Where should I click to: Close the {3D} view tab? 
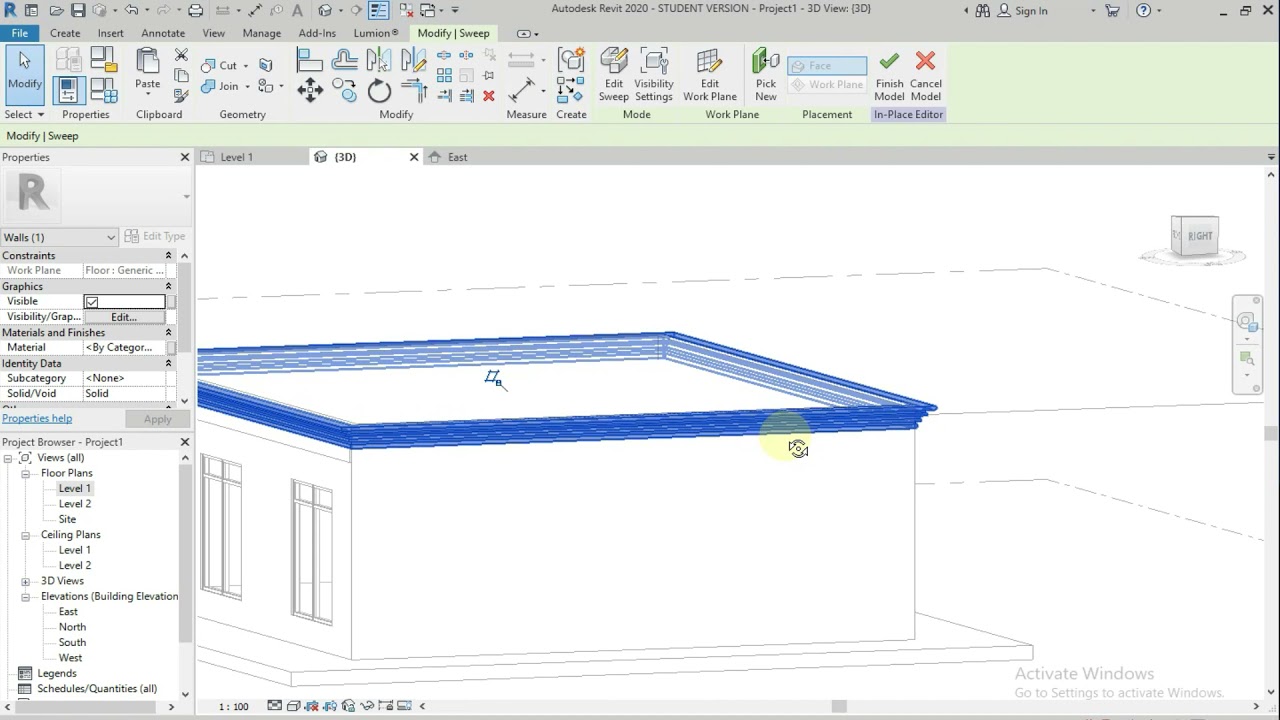tap(414, 157)
